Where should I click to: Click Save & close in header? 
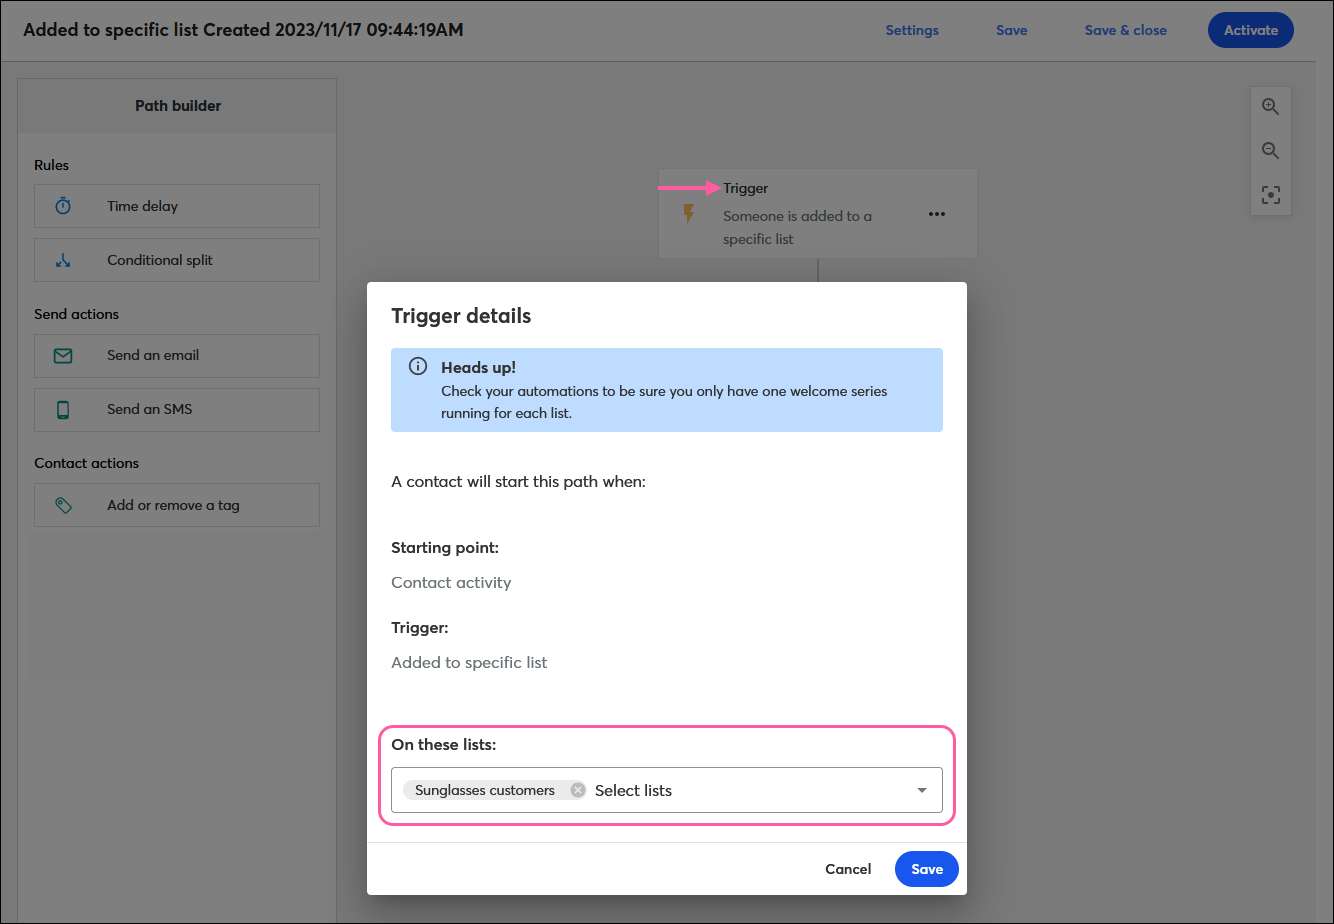[x=1125, y=30]
